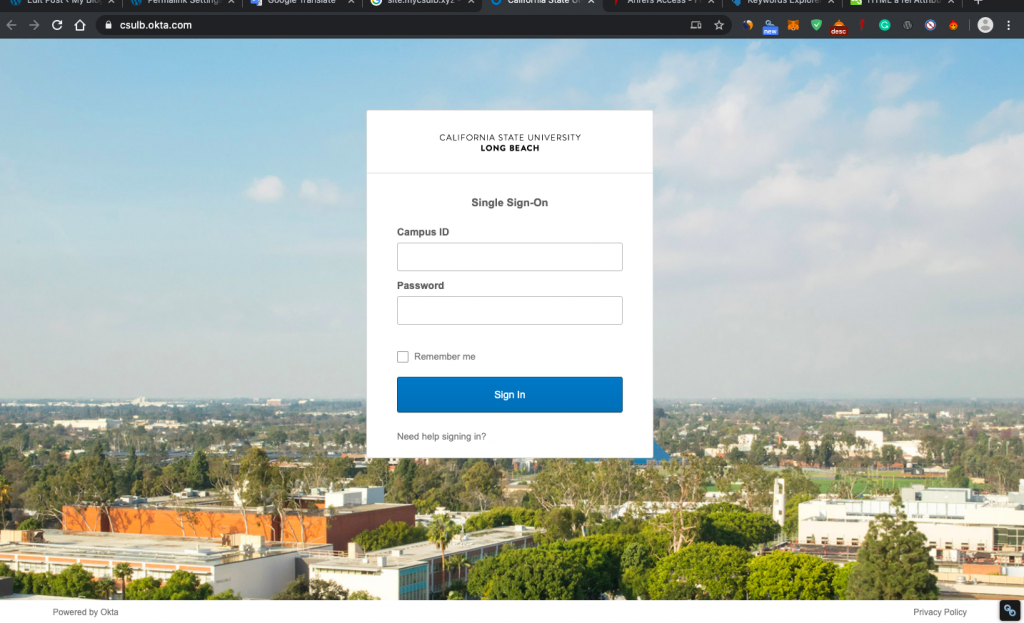The width and height of the screenshot is (1024, 623).
Task: Bookmark this page with the star
Action: click(719, 25)
